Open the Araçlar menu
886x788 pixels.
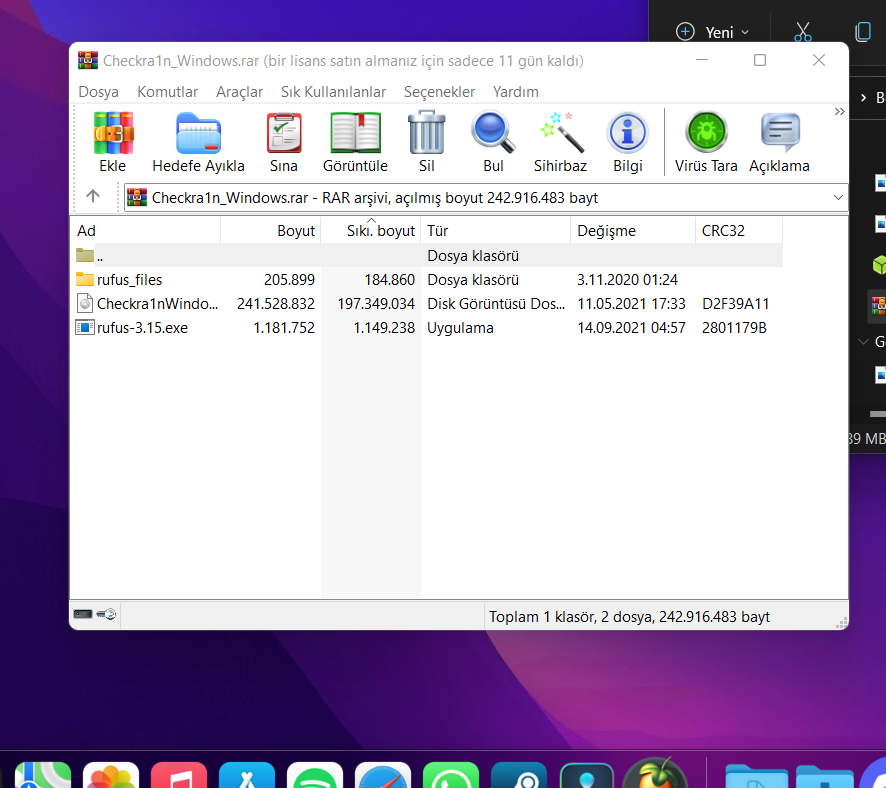[240, 92]
